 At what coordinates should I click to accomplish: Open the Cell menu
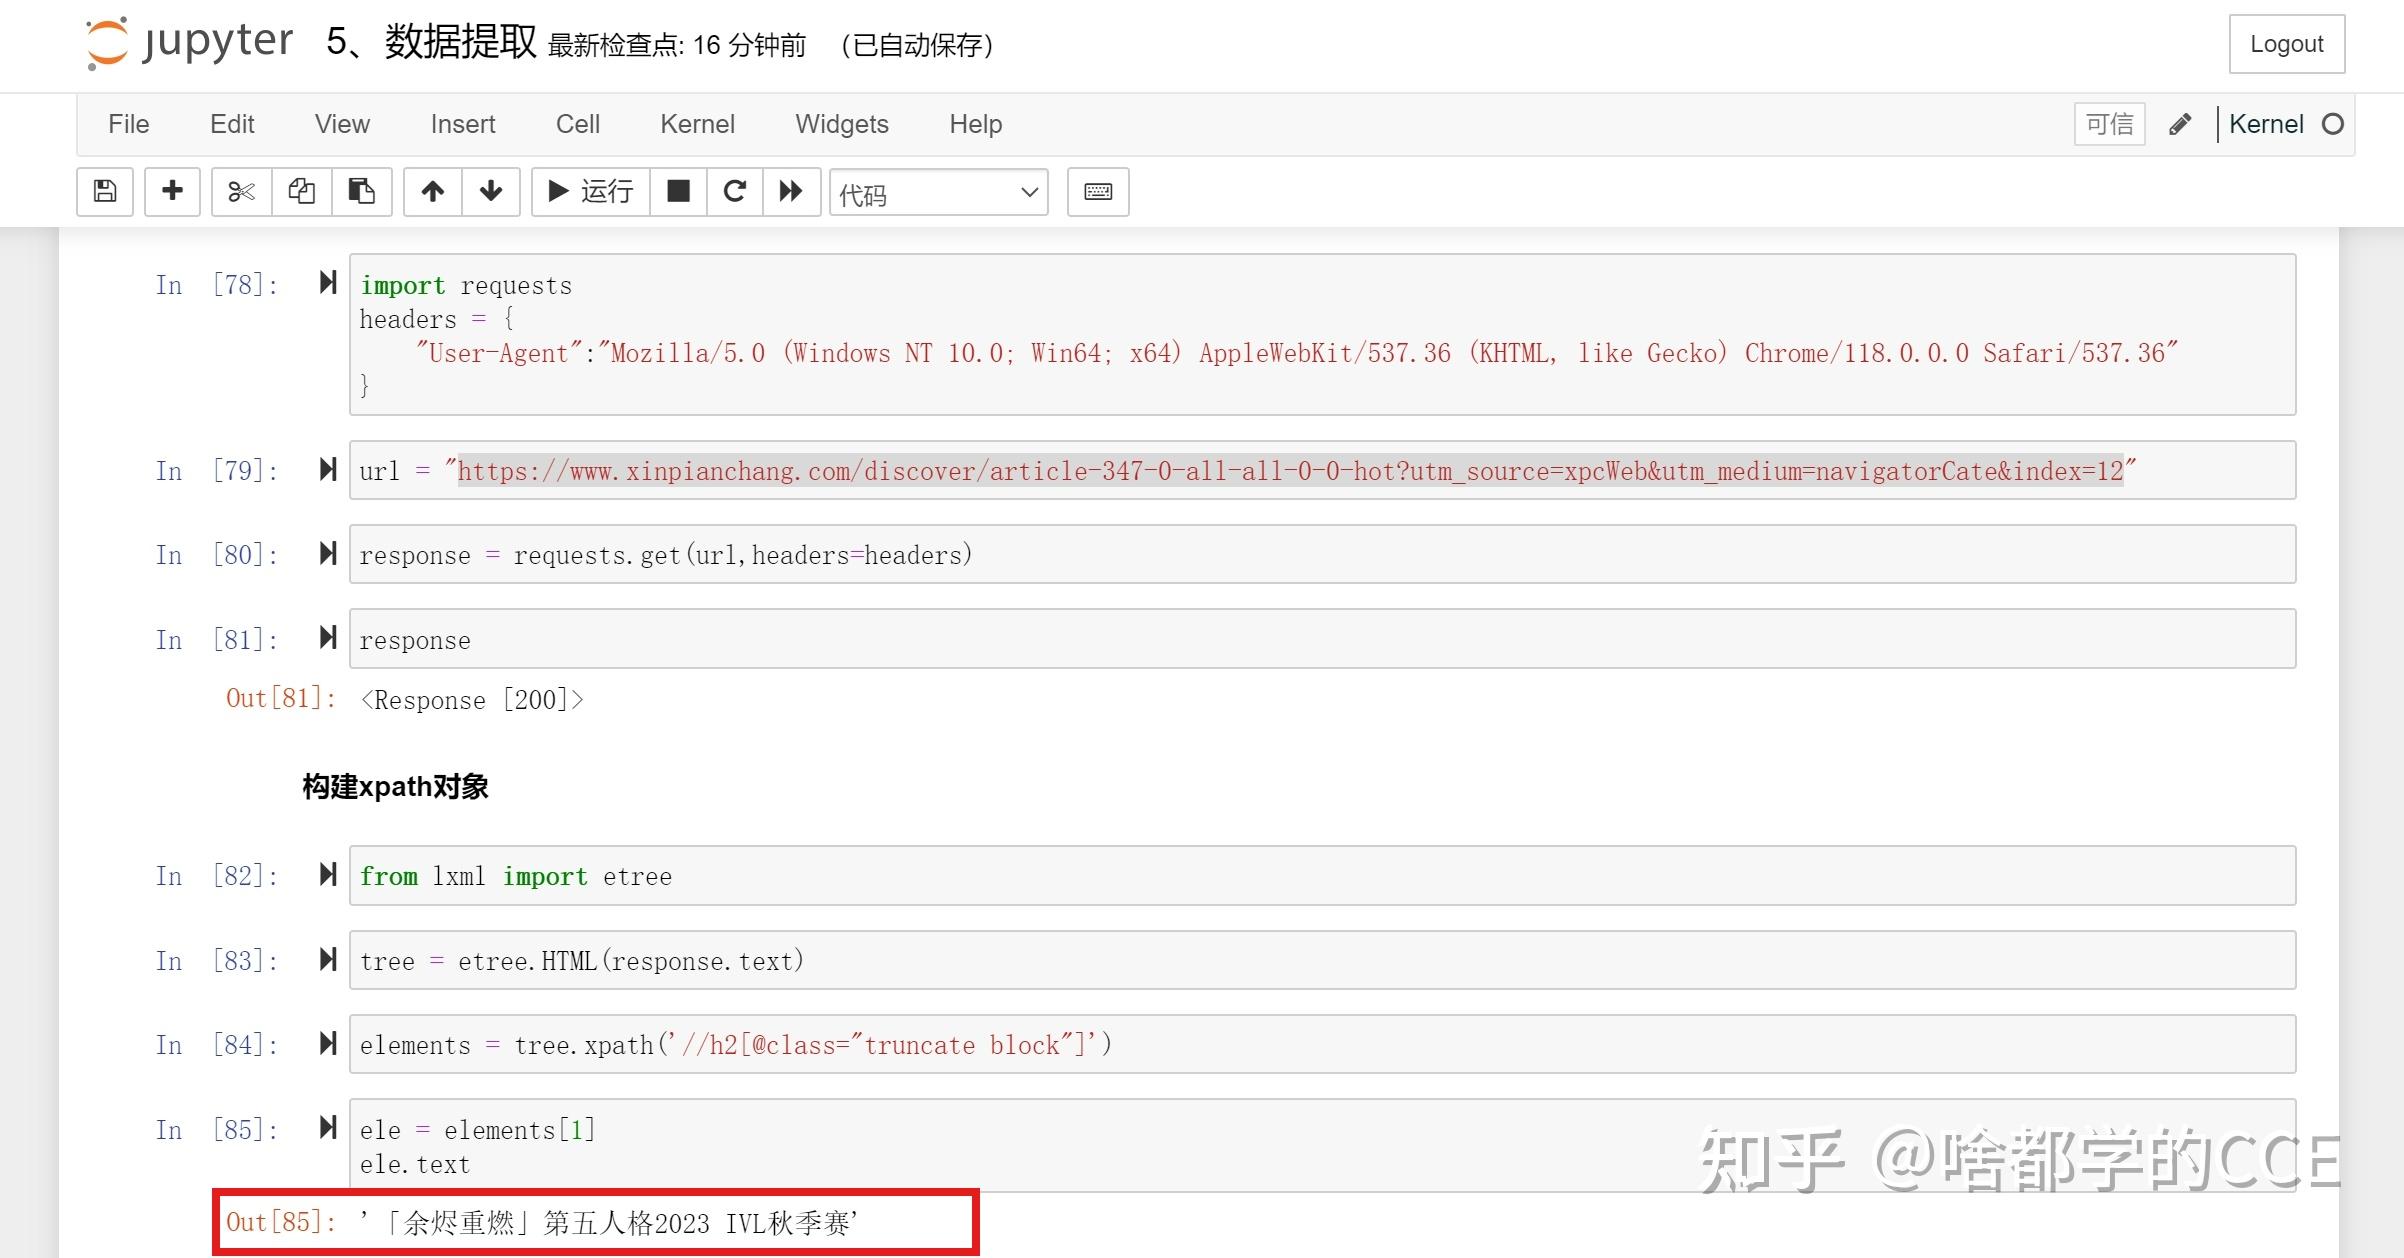[x=578, y=124]
